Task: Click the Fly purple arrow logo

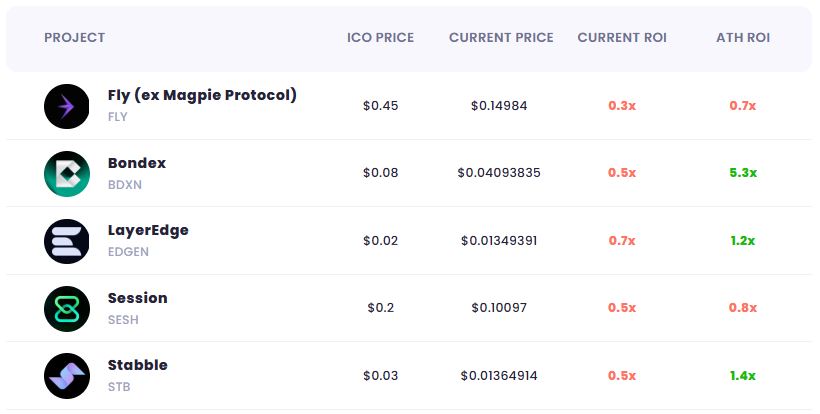Action: coord(67,107)
